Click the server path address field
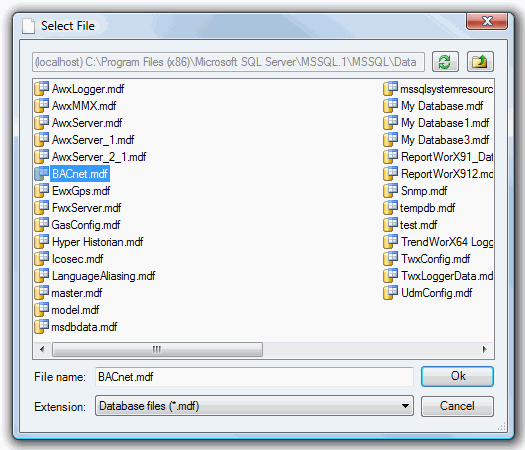Viewport: 525px width, 450px height. pos(228,62)
